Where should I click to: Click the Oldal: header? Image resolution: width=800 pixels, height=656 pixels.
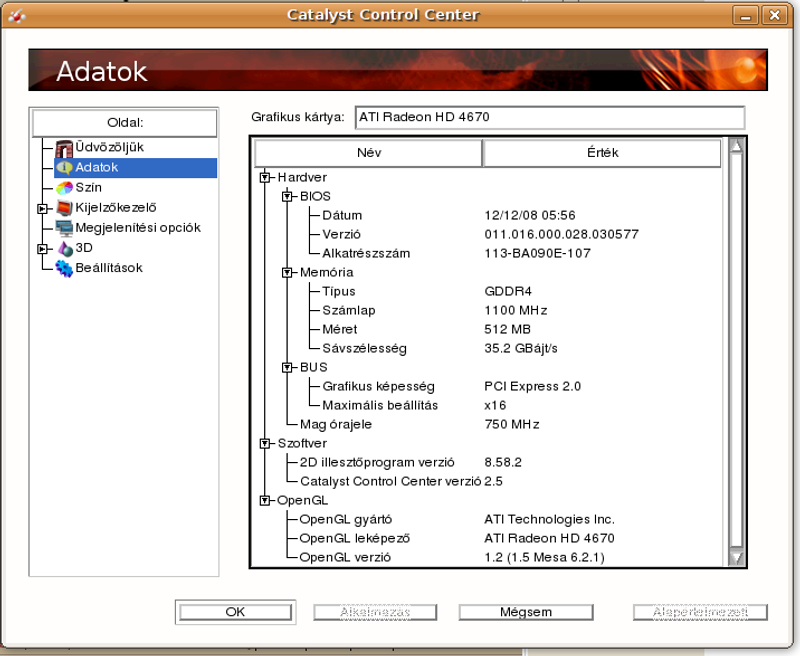point(124,123)
